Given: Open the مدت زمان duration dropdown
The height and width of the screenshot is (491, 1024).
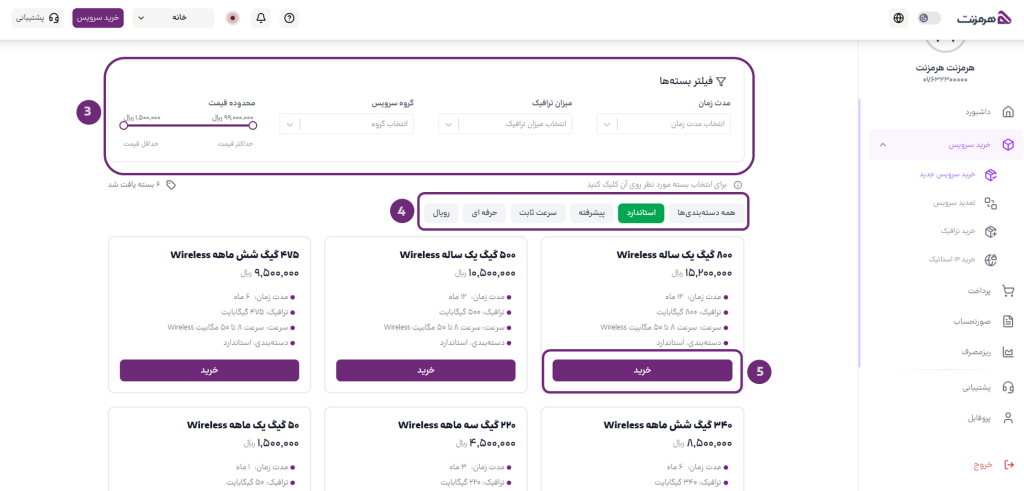Looking at the screenshot, I should click(x=664, y=124).
